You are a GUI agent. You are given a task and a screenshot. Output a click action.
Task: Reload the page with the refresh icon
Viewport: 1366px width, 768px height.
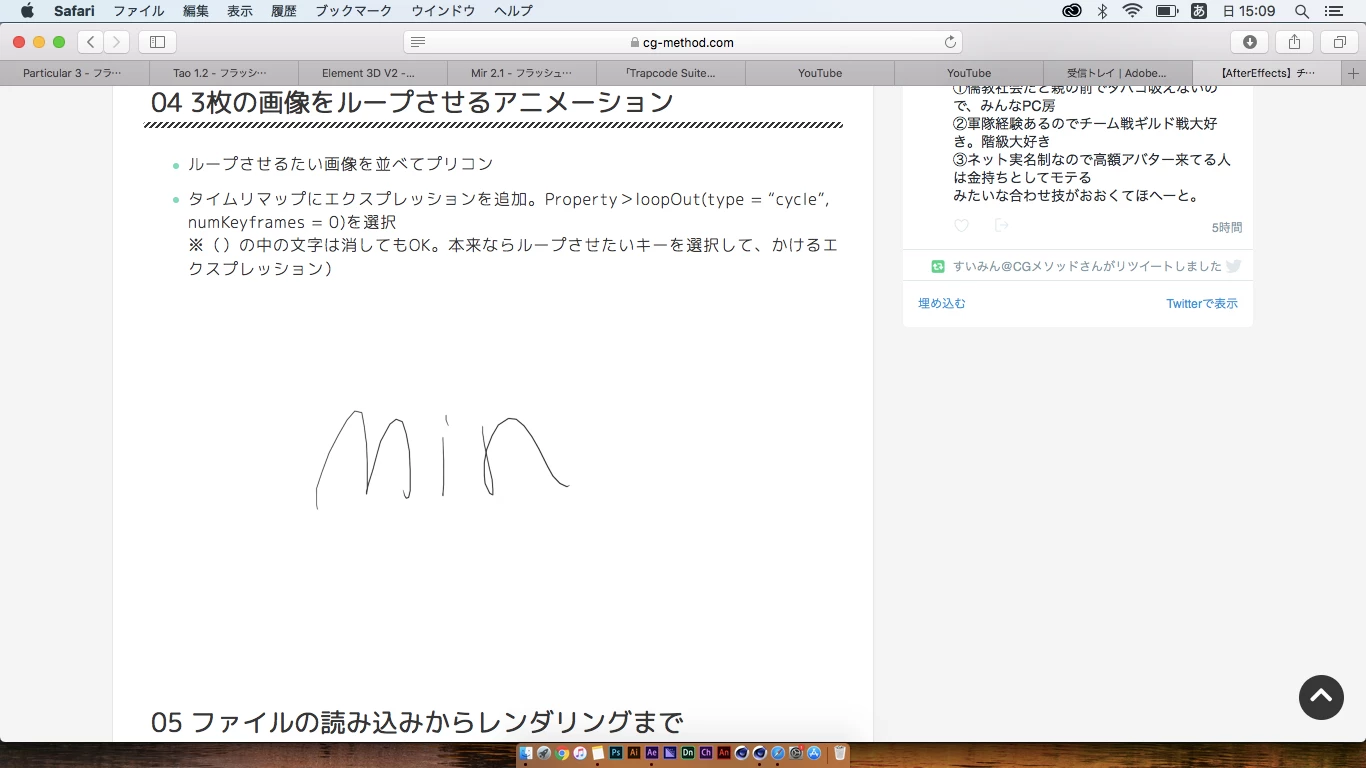pos(950,42)
